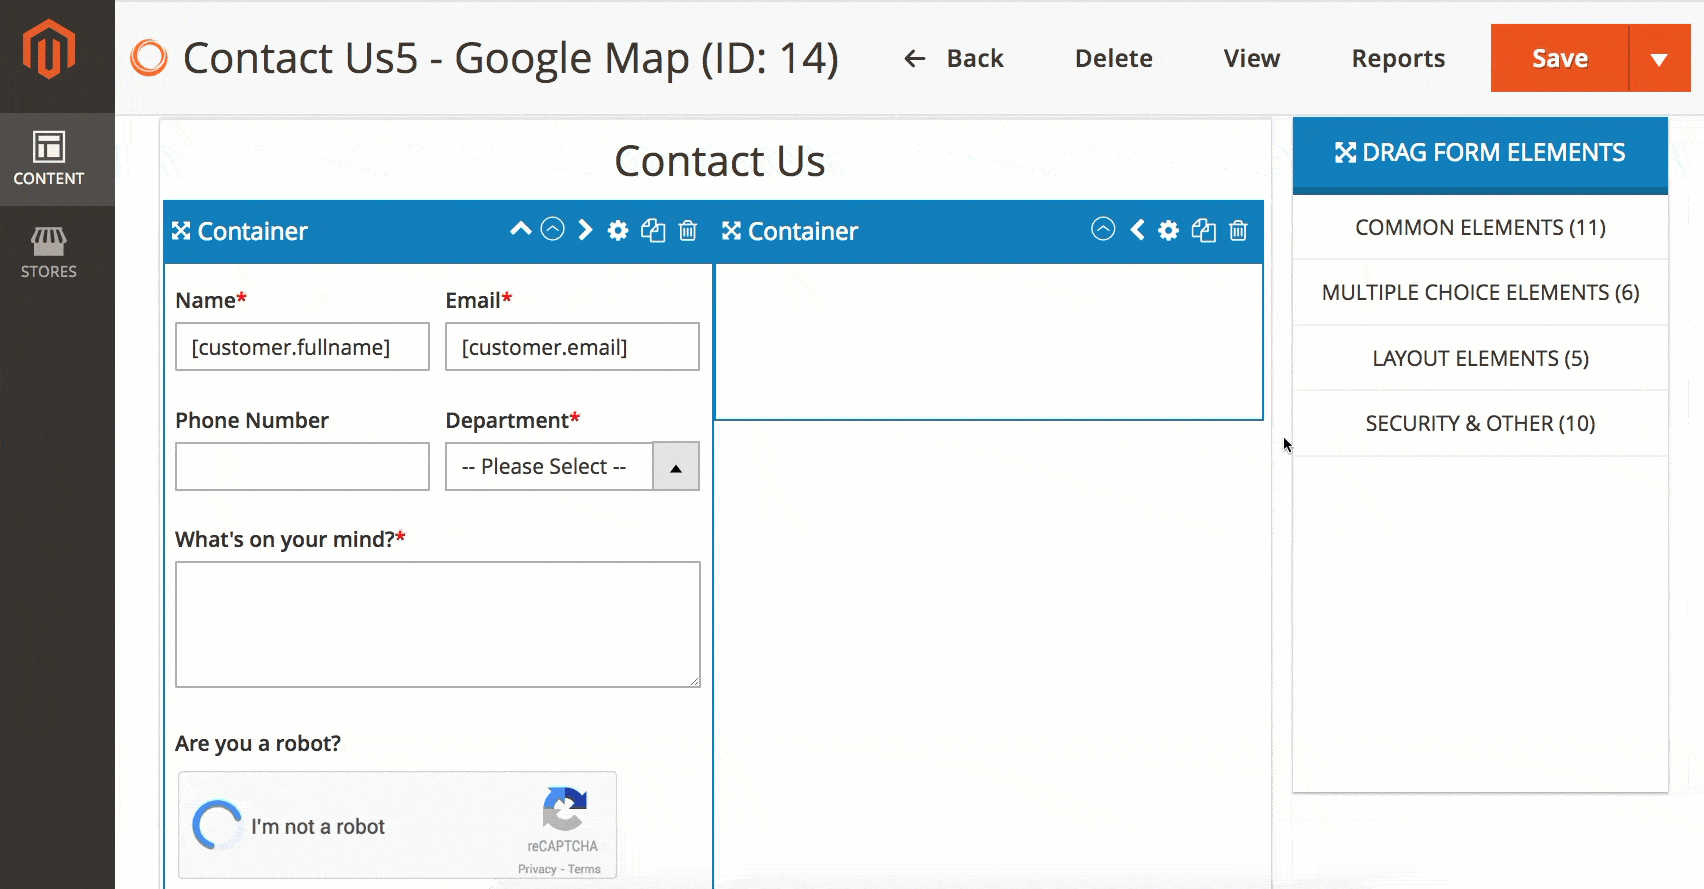Open the Department Please Select dropdown
The image size is (1704, 889).
[x=572, y=466]
